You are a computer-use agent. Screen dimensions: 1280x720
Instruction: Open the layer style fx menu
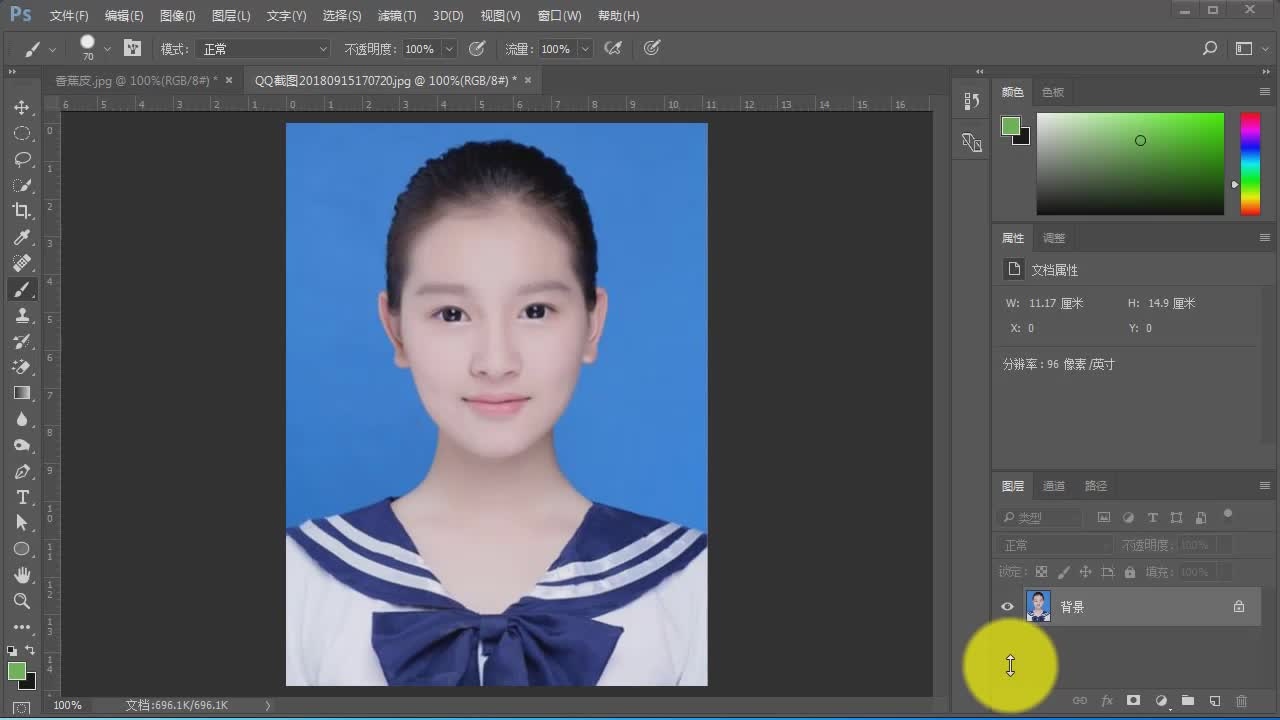(1107, 701)
